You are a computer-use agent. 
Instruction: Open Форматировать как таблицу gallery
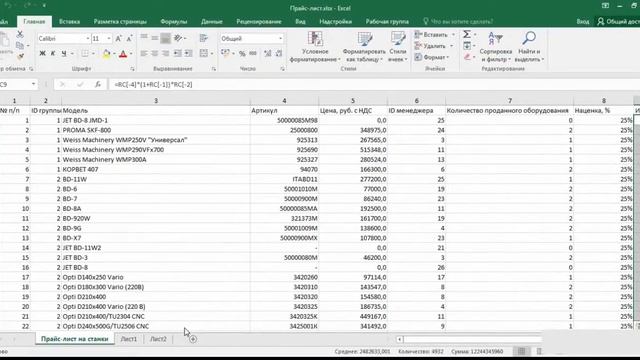click(x=364, y=47)
